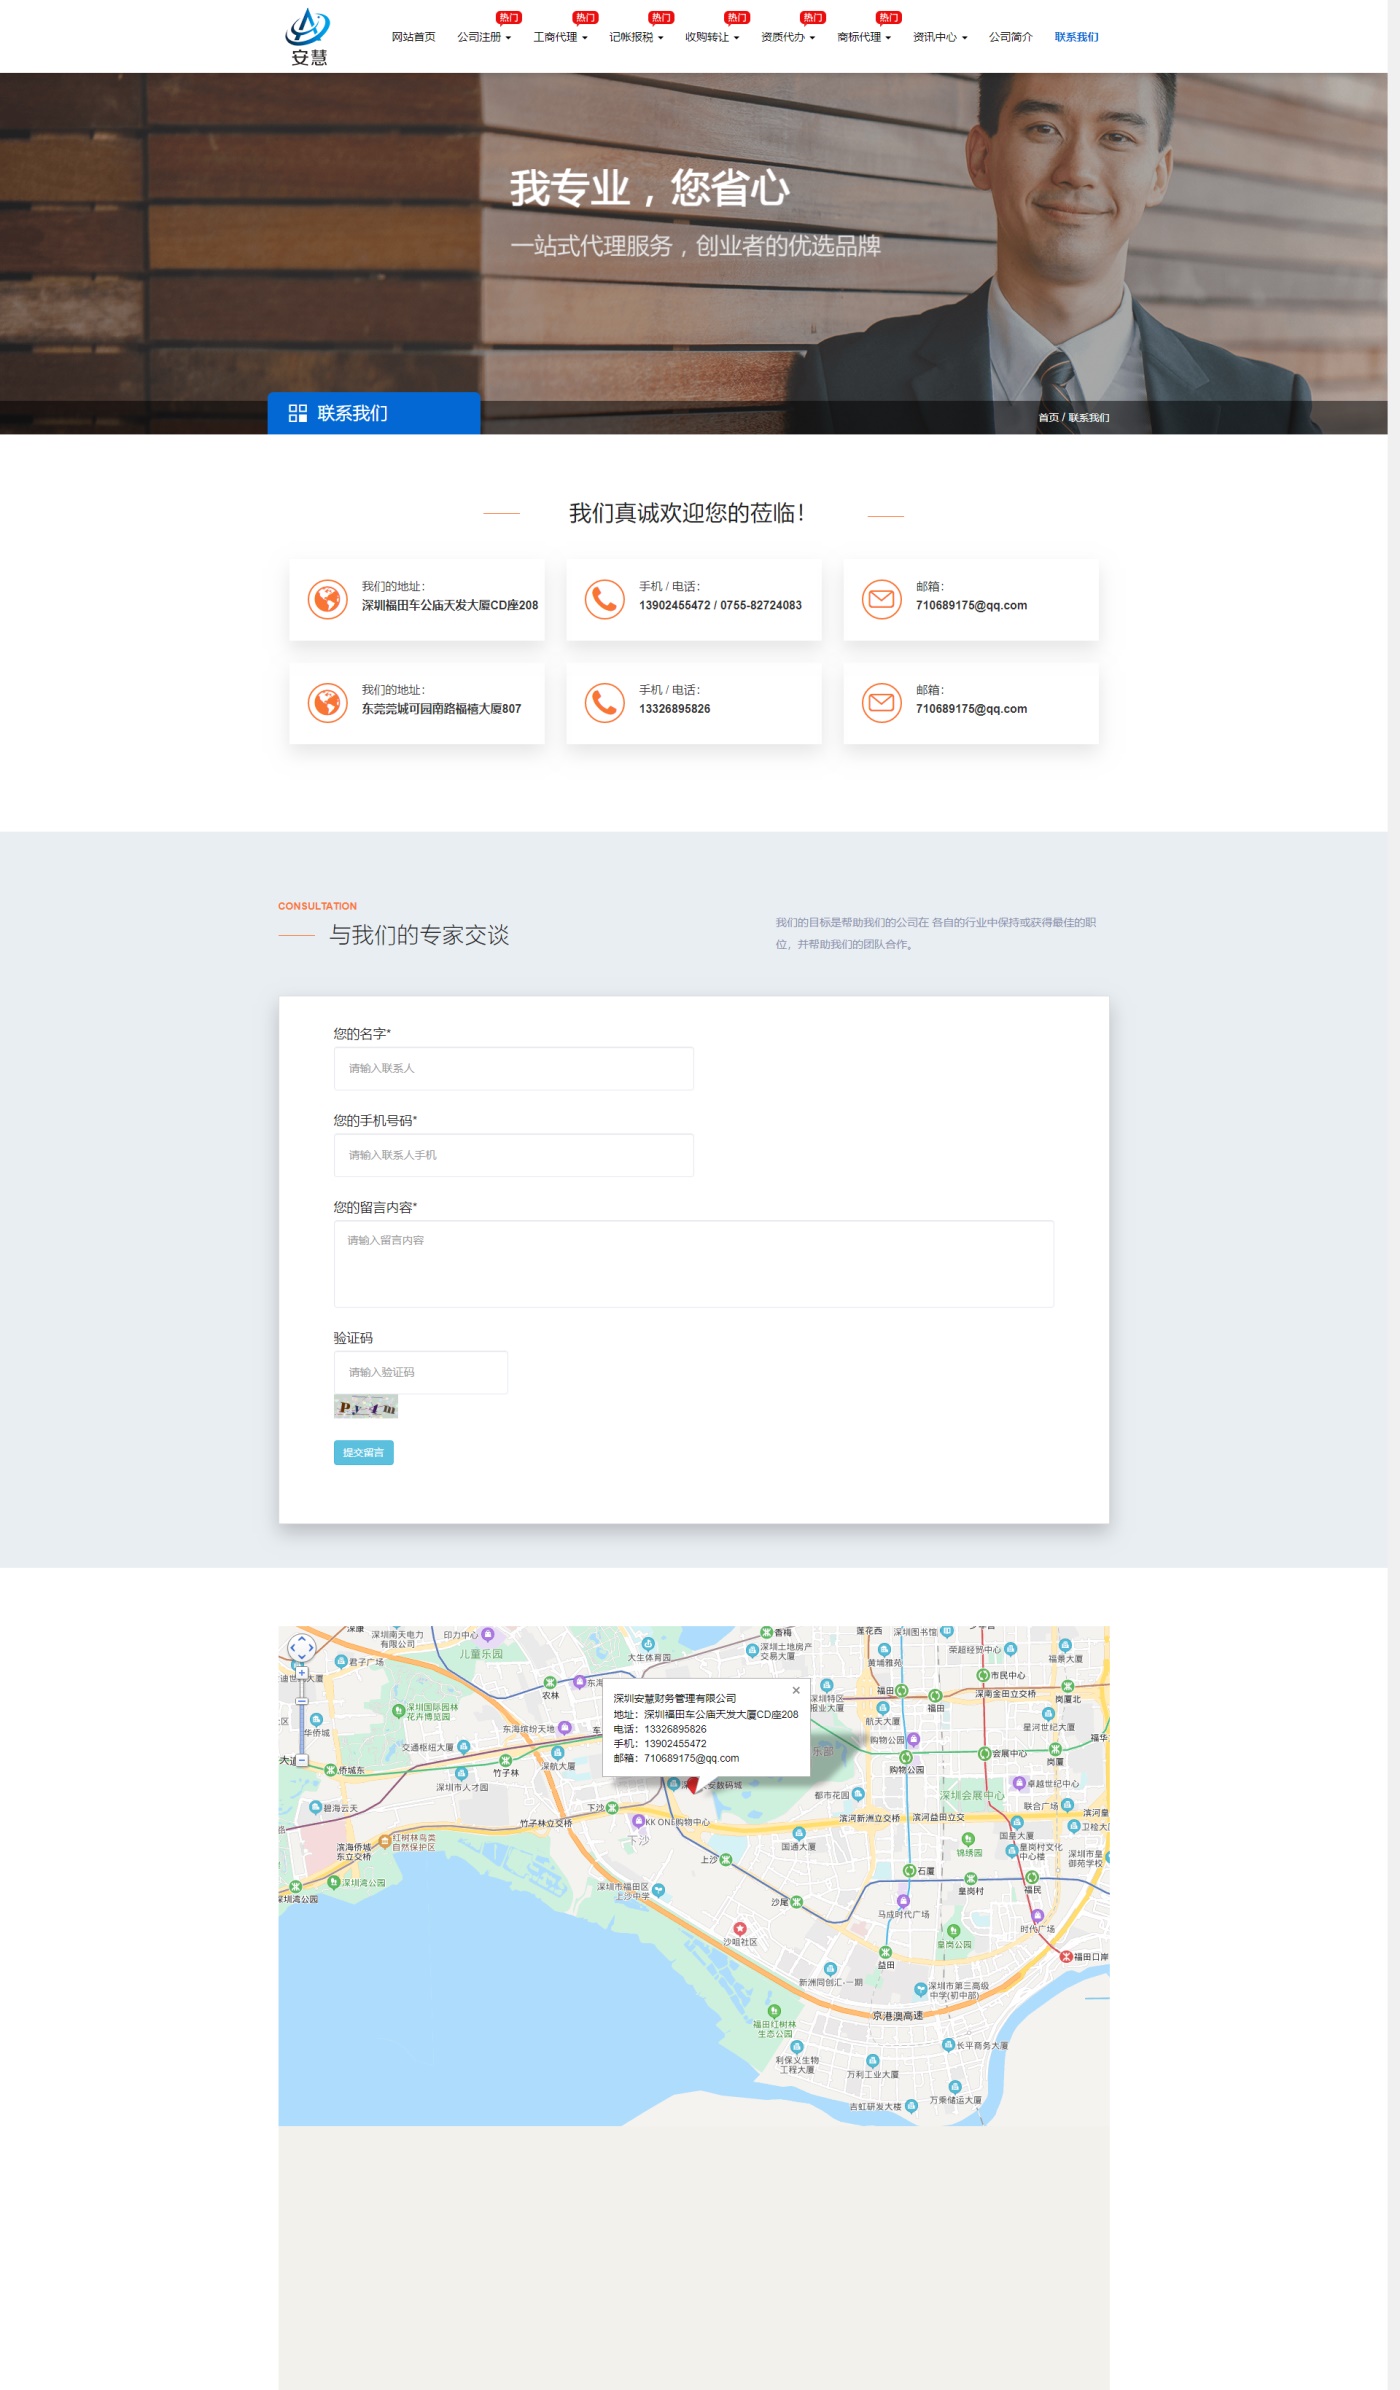The width and height of the screenshot is (1400, 2390).
Task: Focus the 您的手机号码 phone input field
Action: pyautogui.click(x=513, y=1155)
